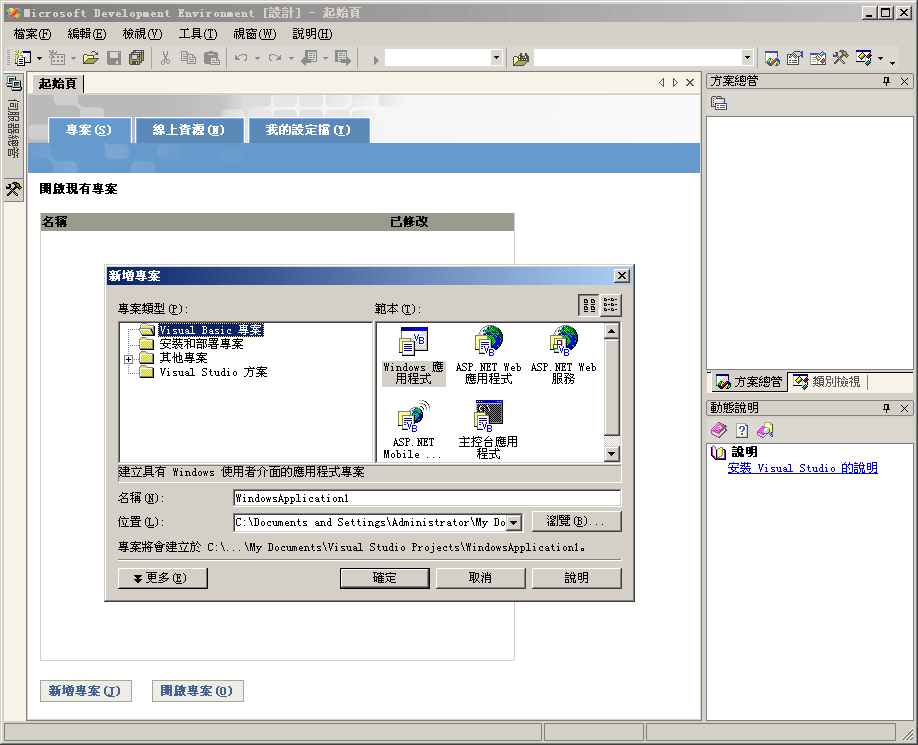Open the Find combo box dropdown arrow
Screen dimensions: 918x745
pyautogui.click(x=747, y=57)
